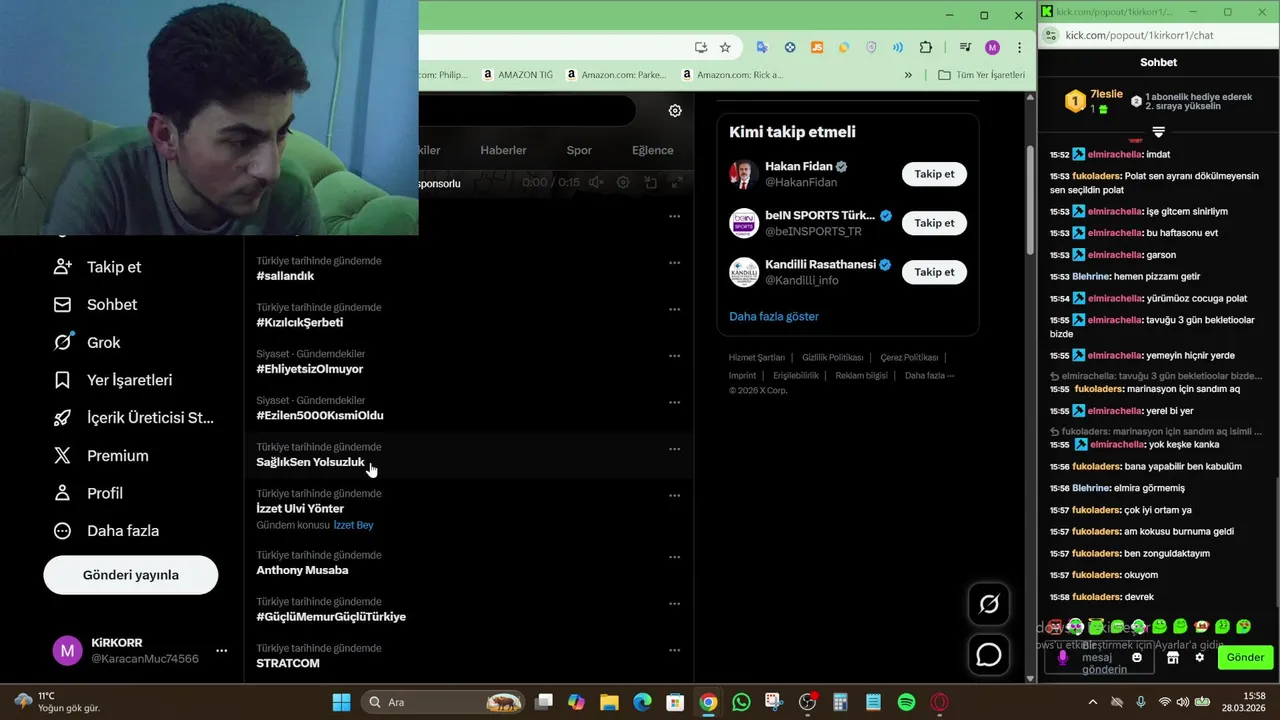The image size is (1280, 720).
Task: Send chat message with Gönder button
Action: coord(1245,657)
